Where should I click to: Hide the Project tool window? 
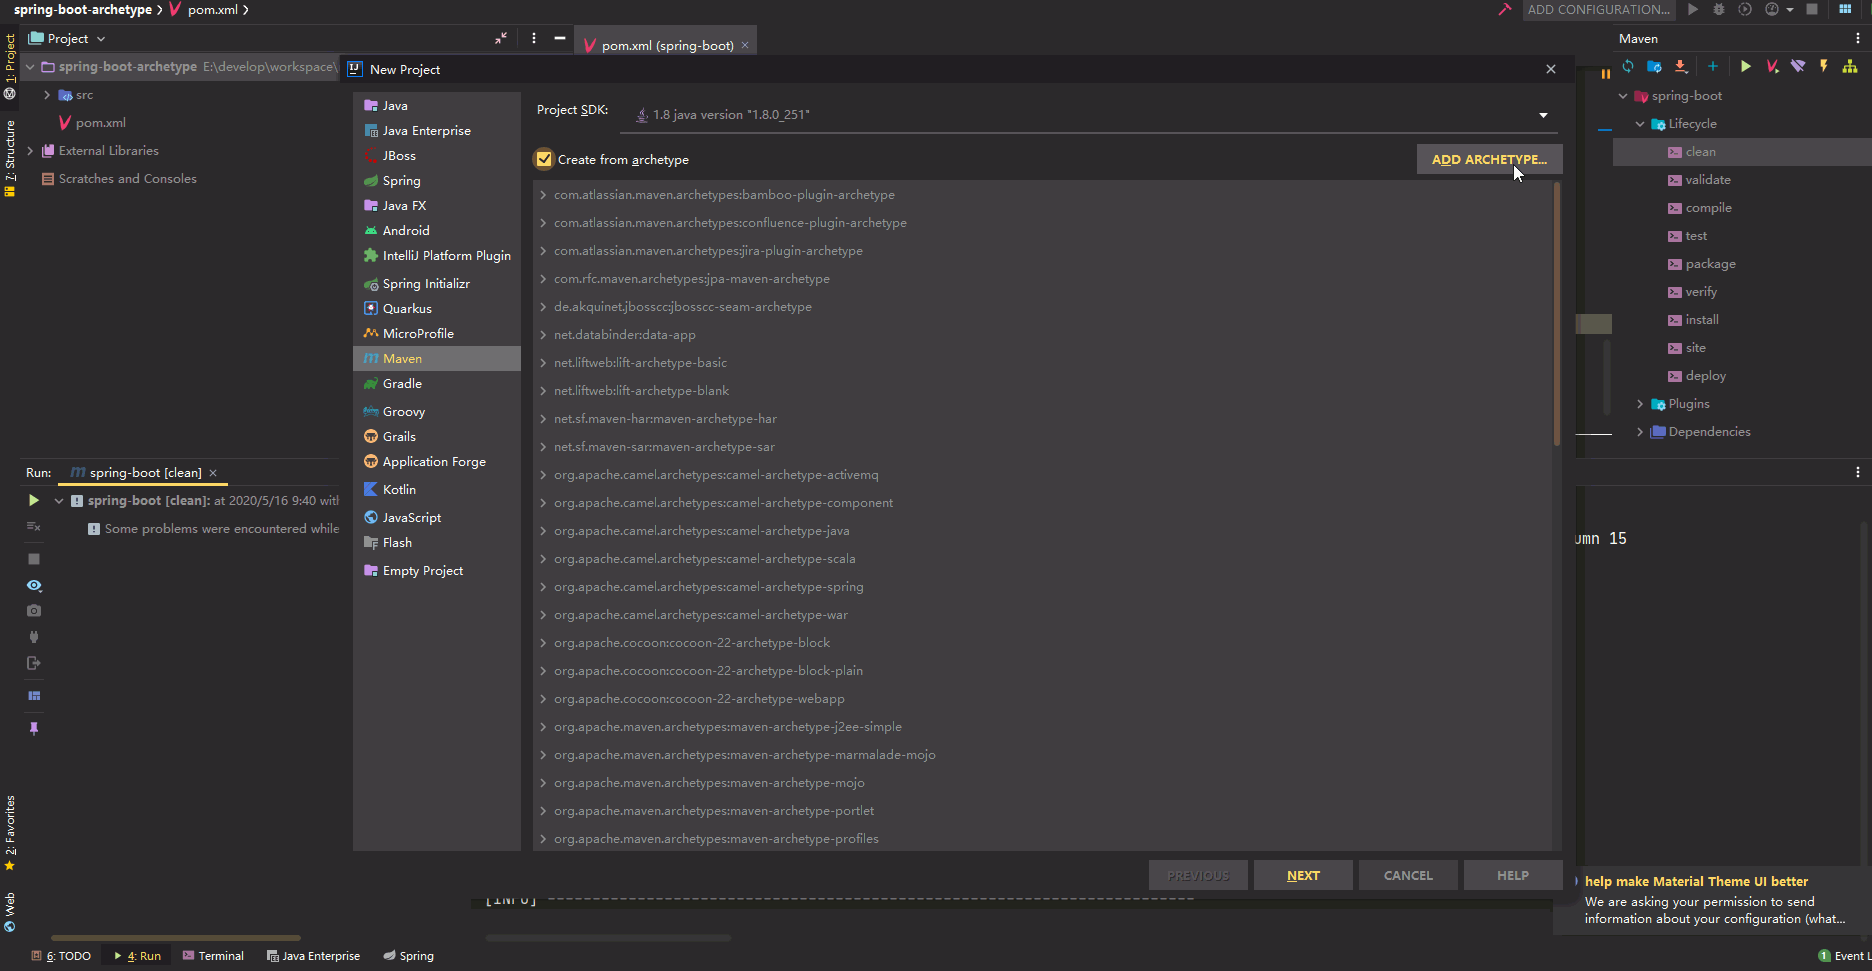click(560, 38)
